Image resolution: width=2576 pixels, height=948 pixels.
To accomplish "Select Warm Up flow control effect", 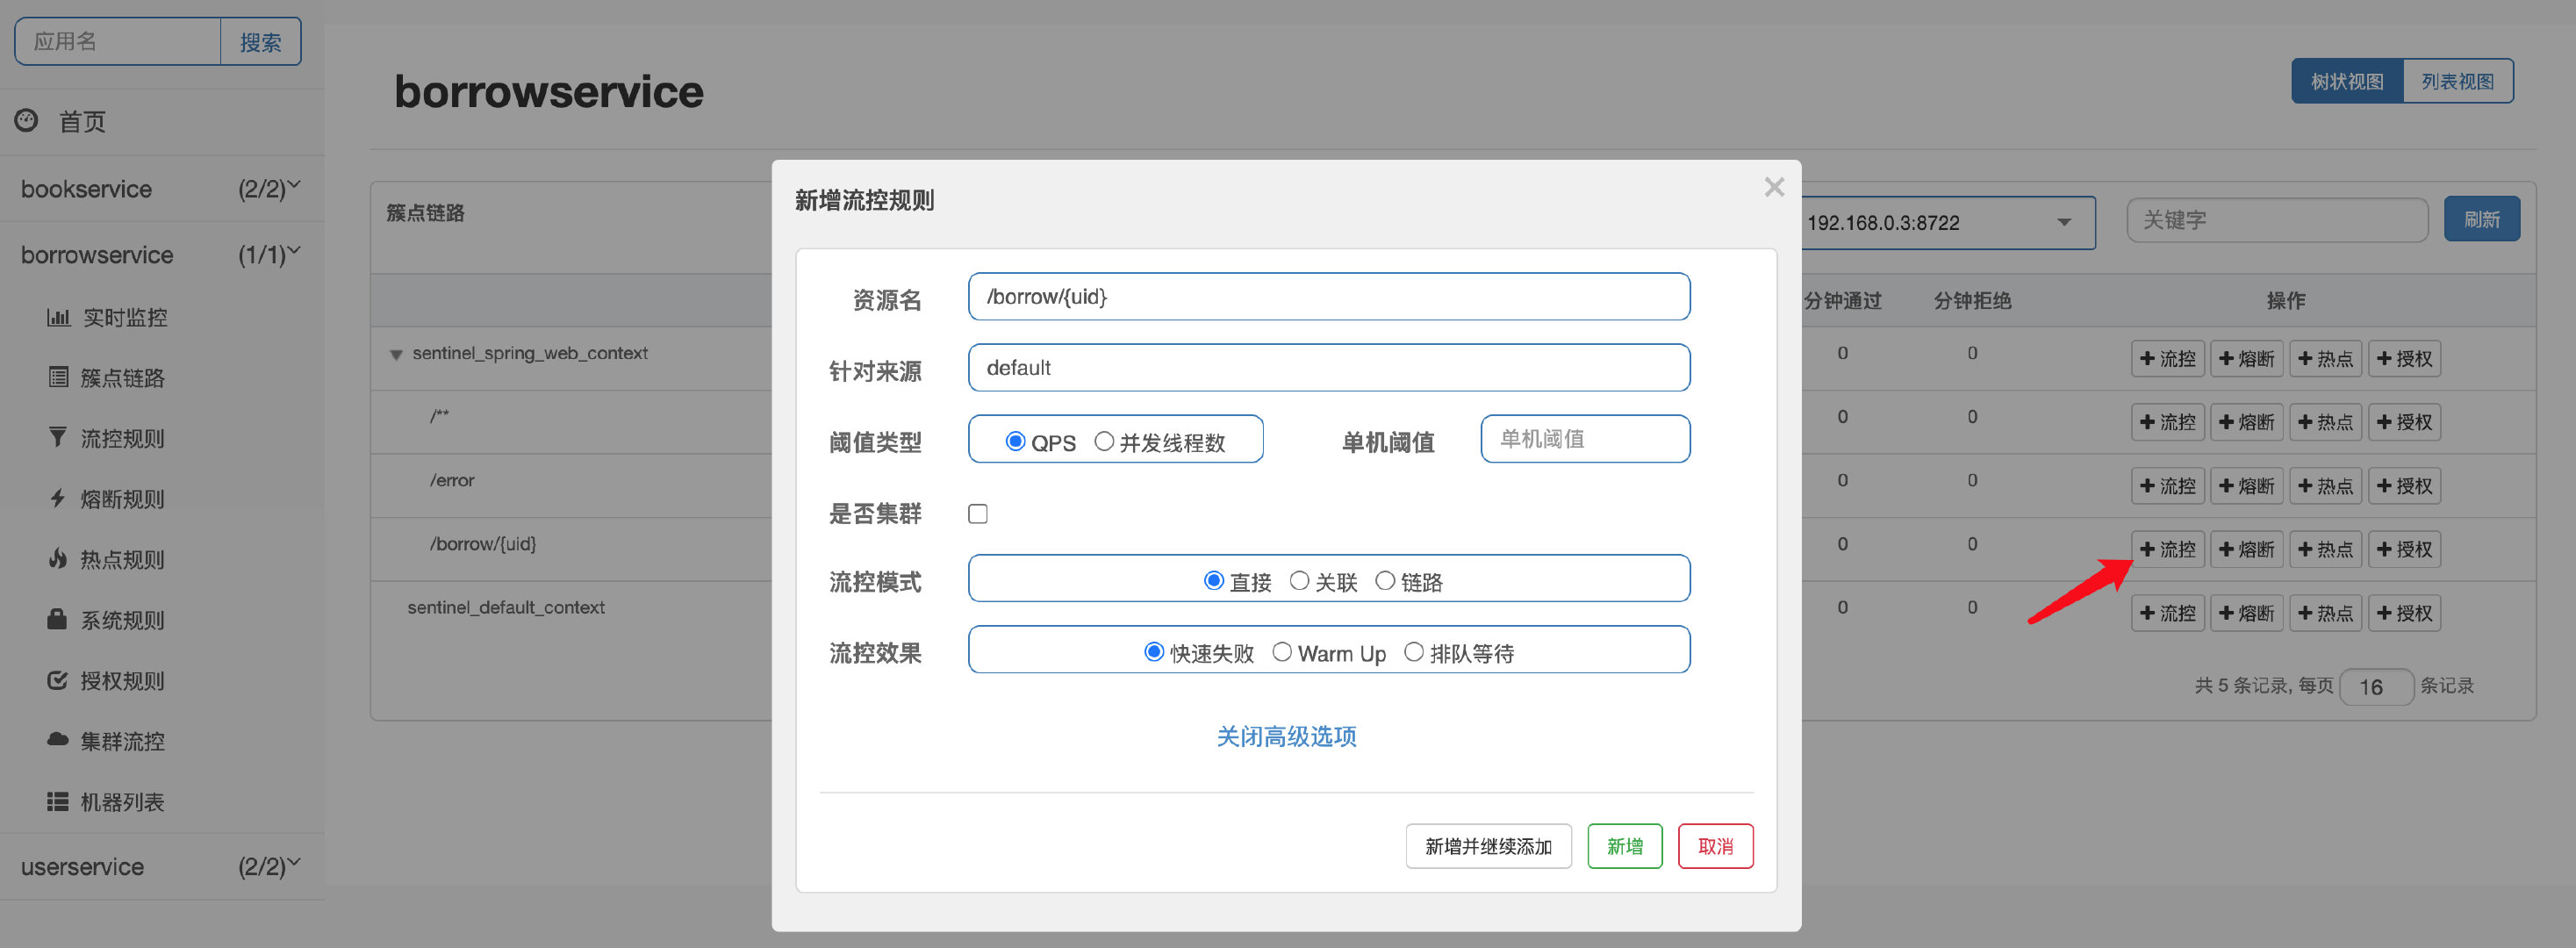I will coord(1282,652).
